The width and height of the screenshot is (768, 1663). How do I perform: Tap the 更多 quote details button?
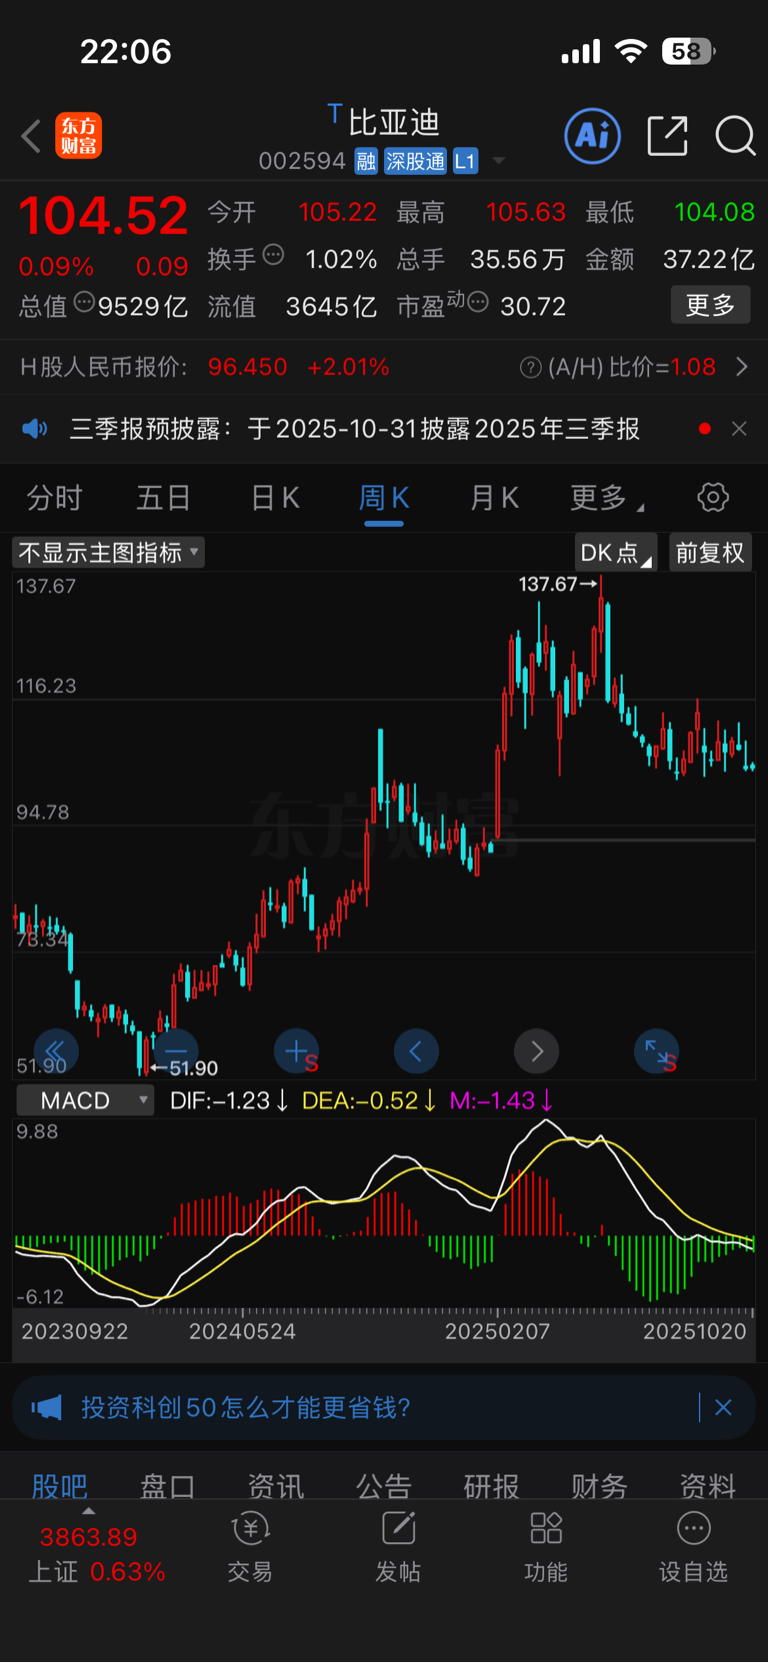[x=710, y=305]
